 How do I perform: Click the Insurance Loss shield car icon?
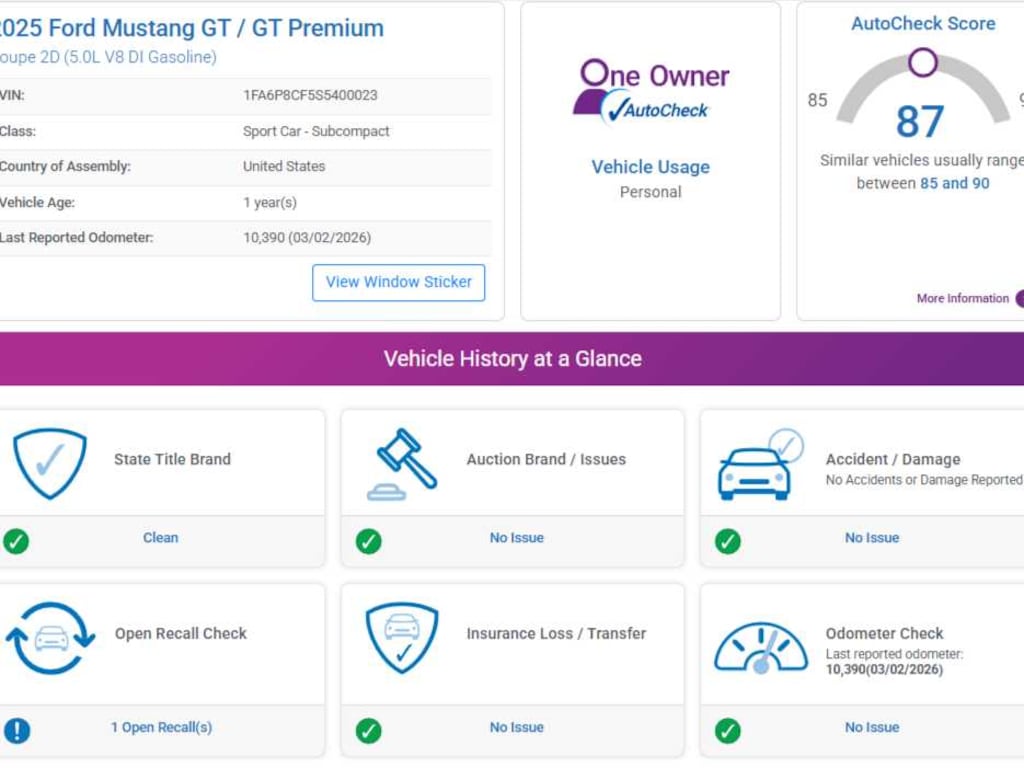(x=401, y=637)
